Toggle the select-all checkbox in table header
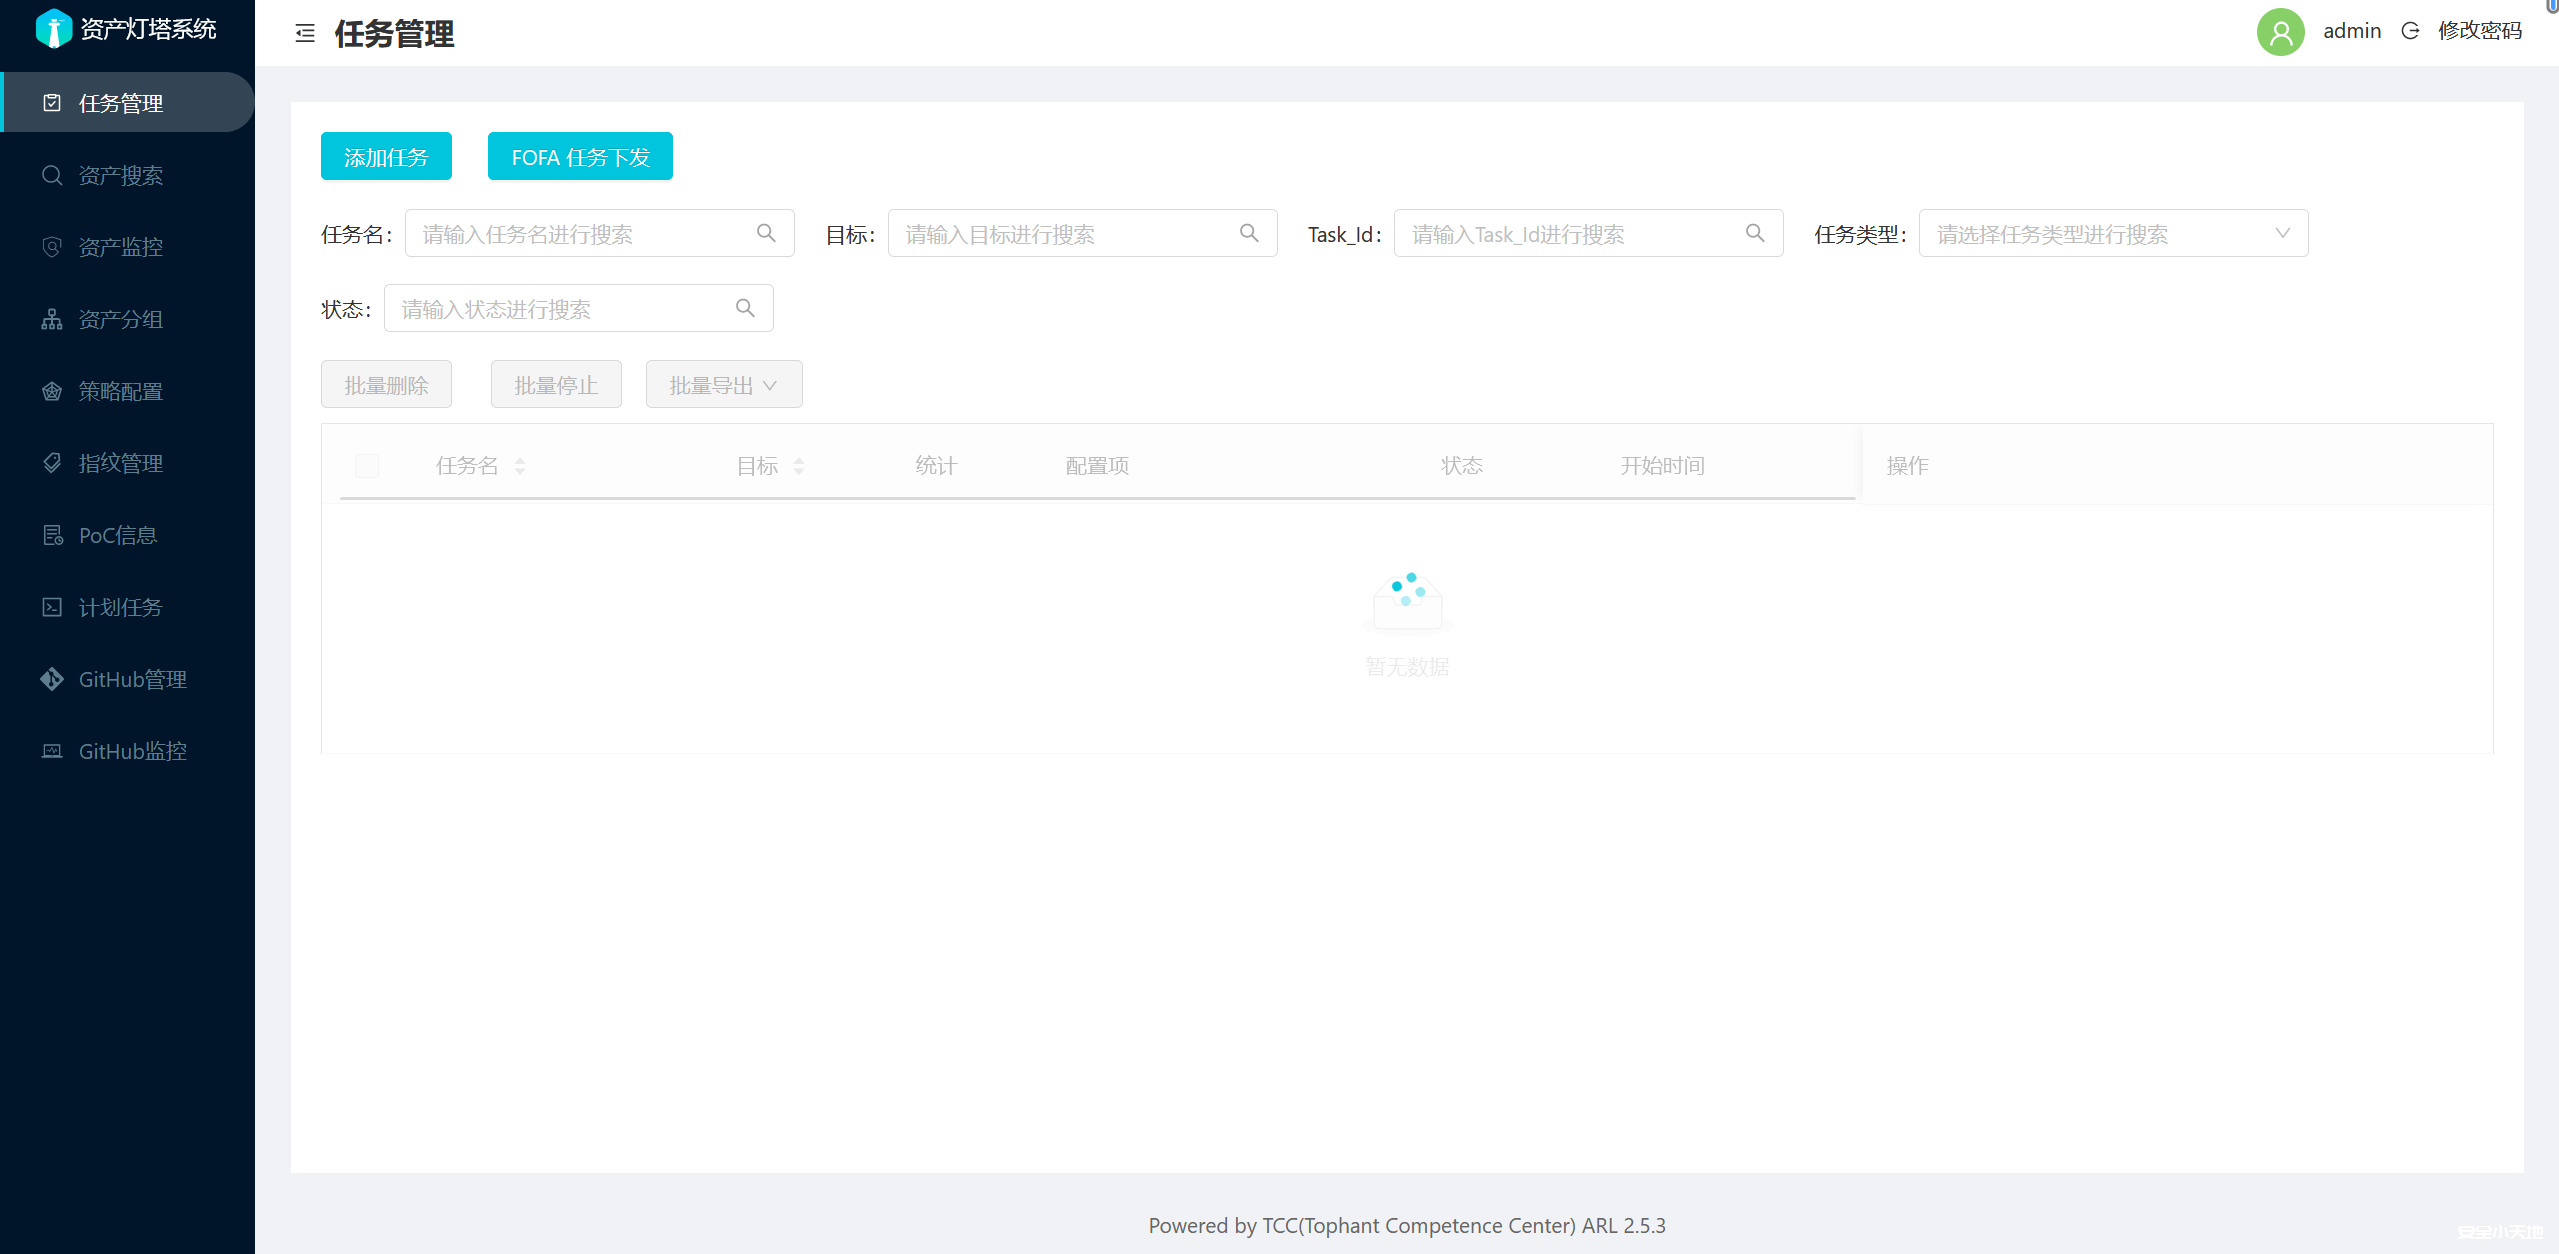 click(x=367, y=466)
